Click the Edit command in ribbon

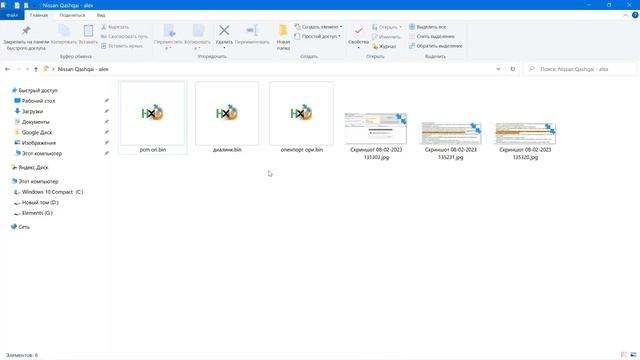pyautogui.click(x=386, y=37)
